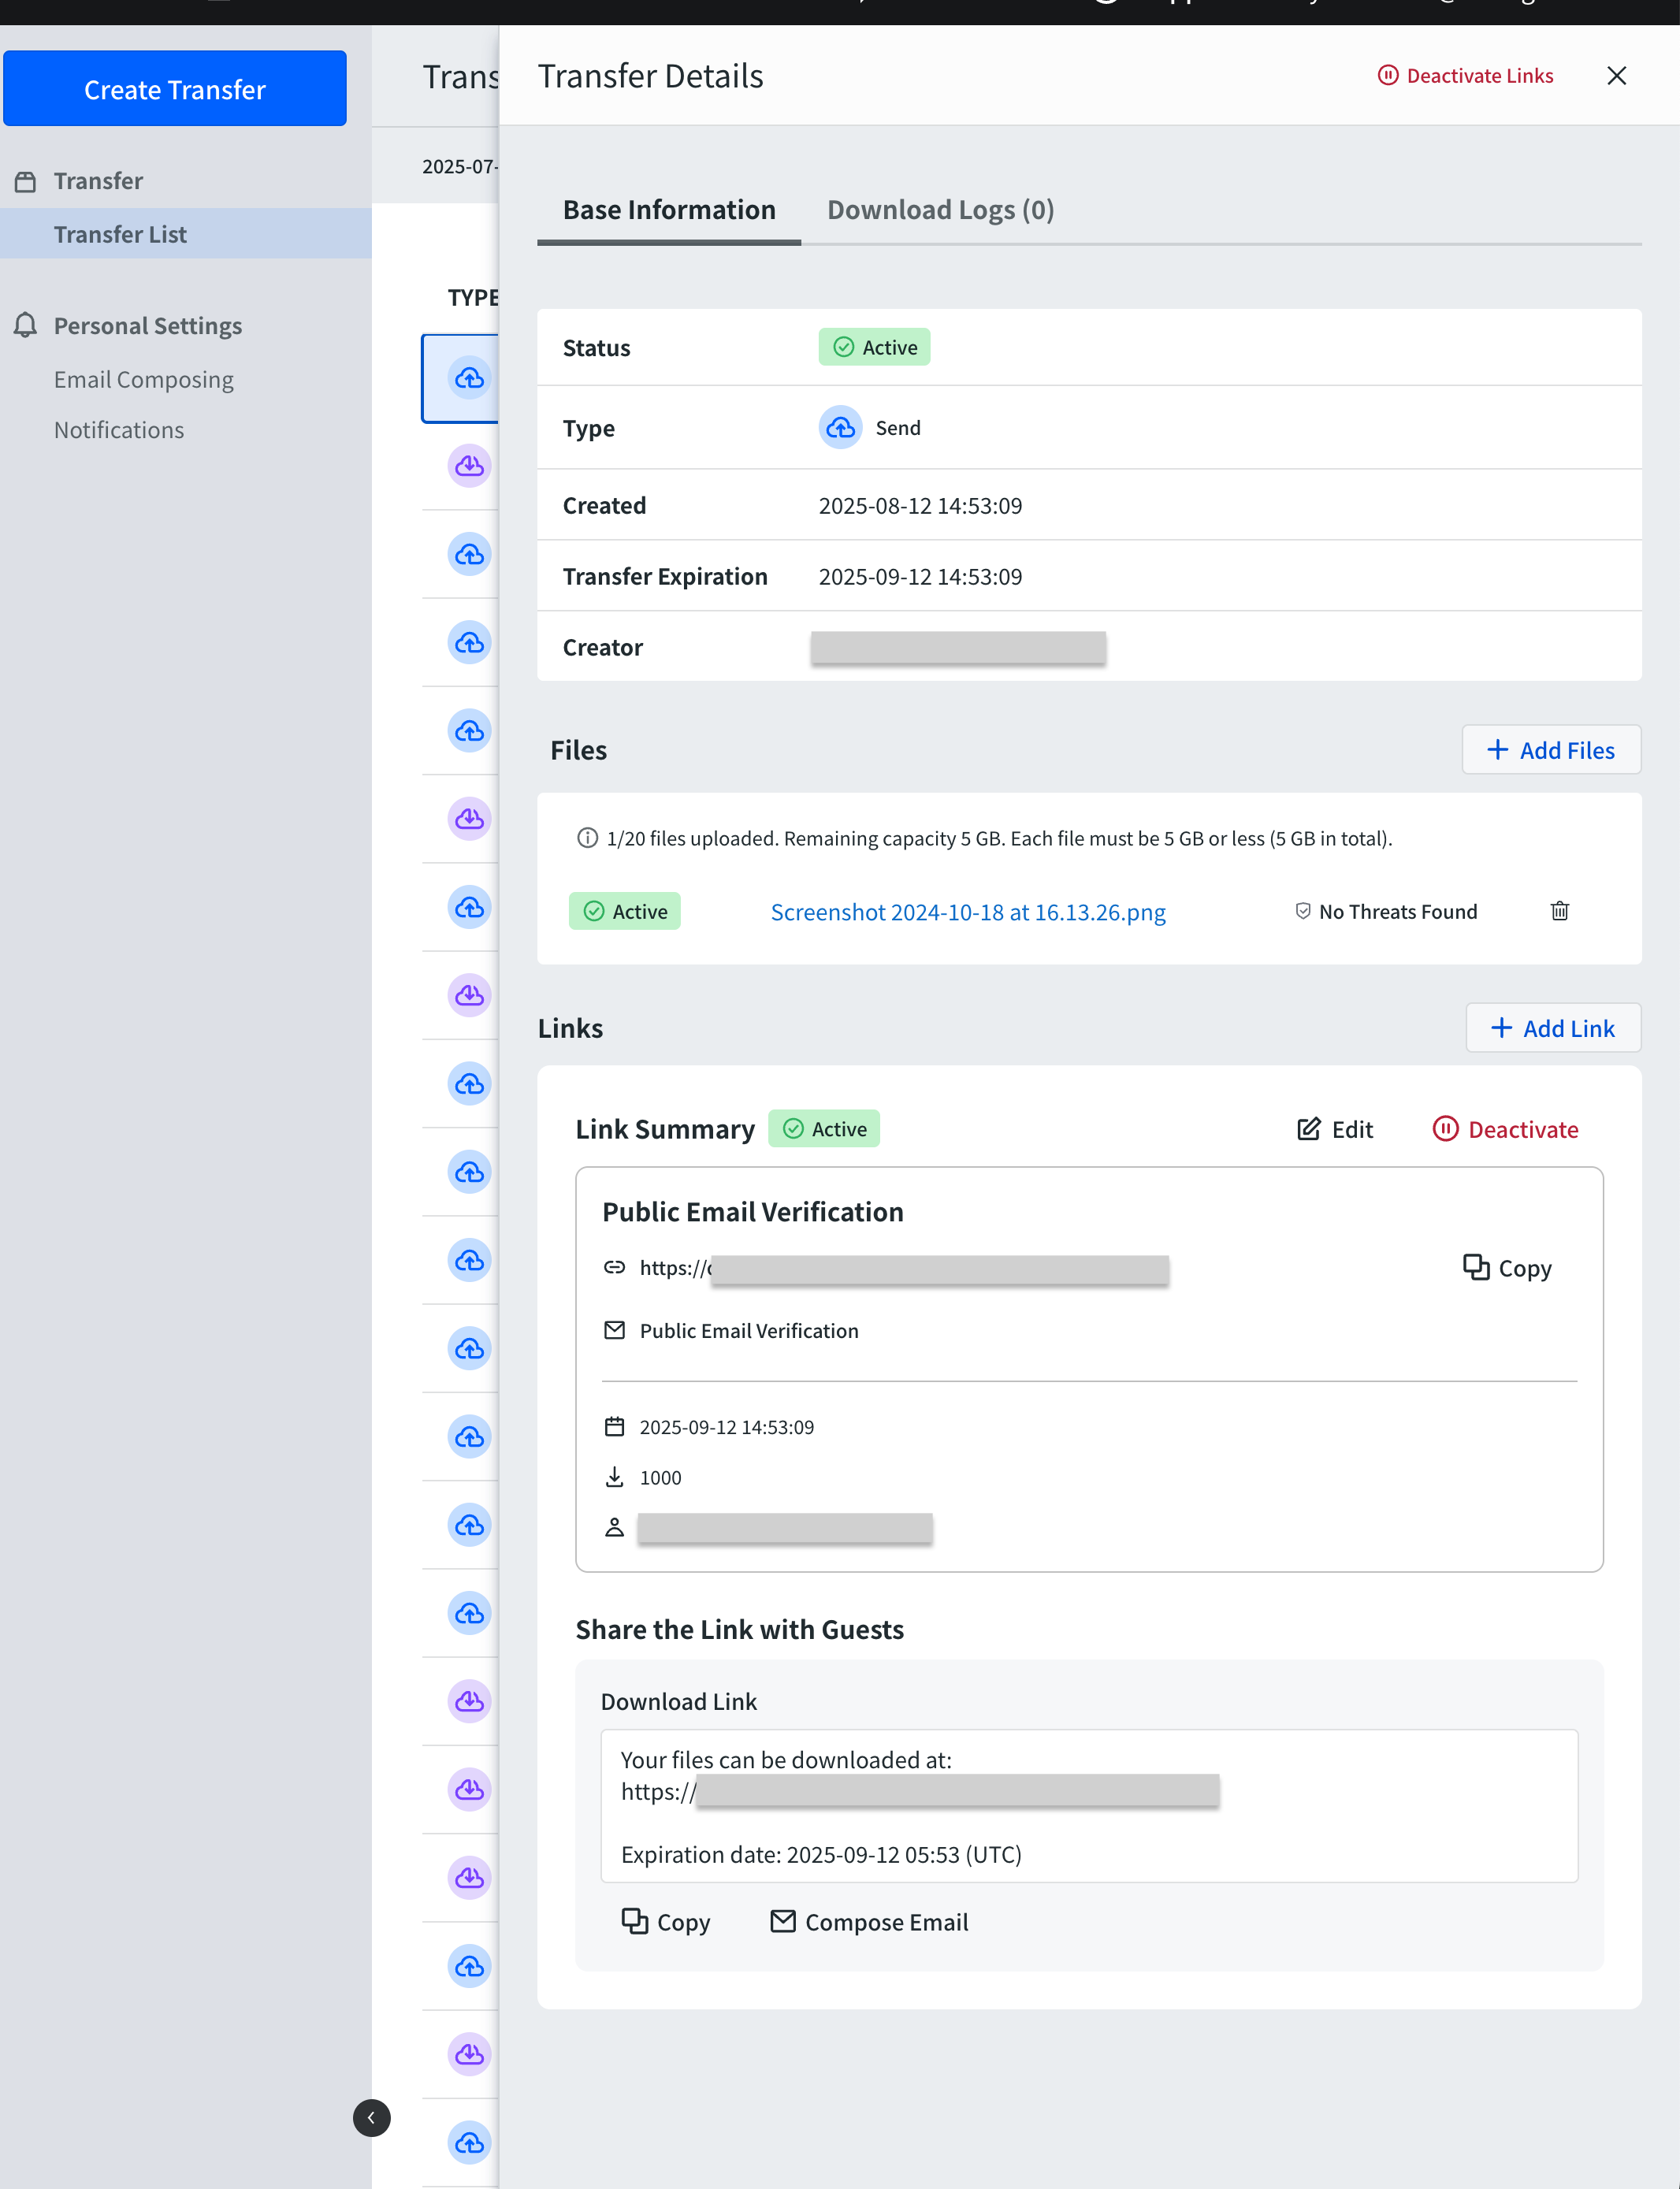Switch to the Download Logs tab

pos(939,209)
